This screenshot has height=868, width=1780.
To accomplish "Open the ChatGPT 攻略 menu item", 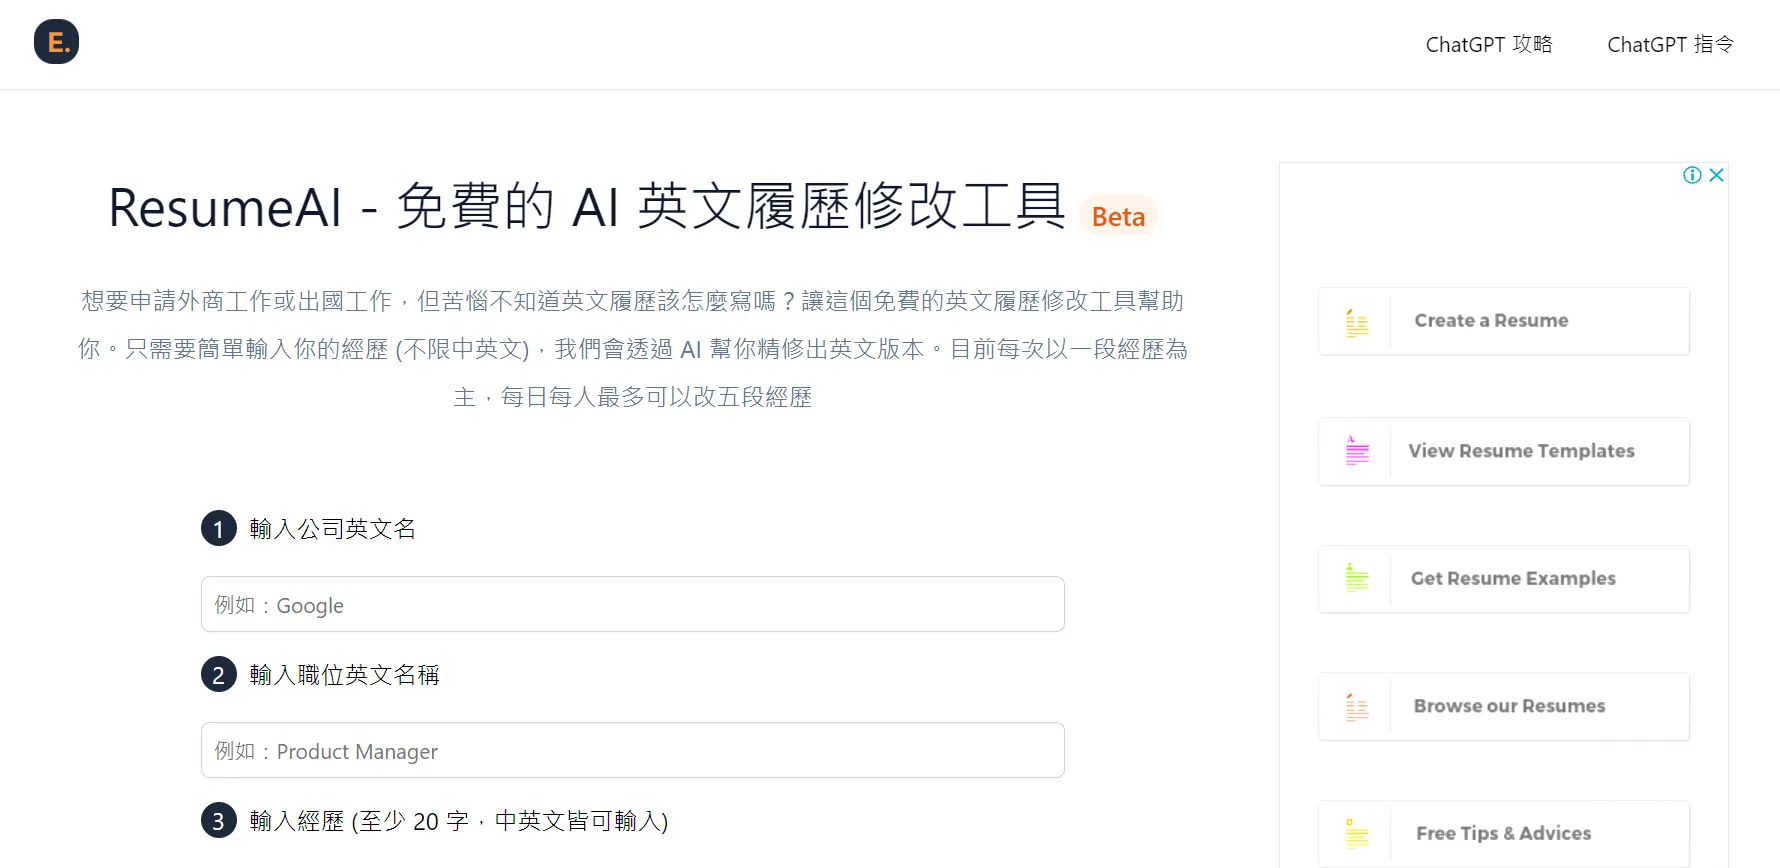I will coord(1488,45).
